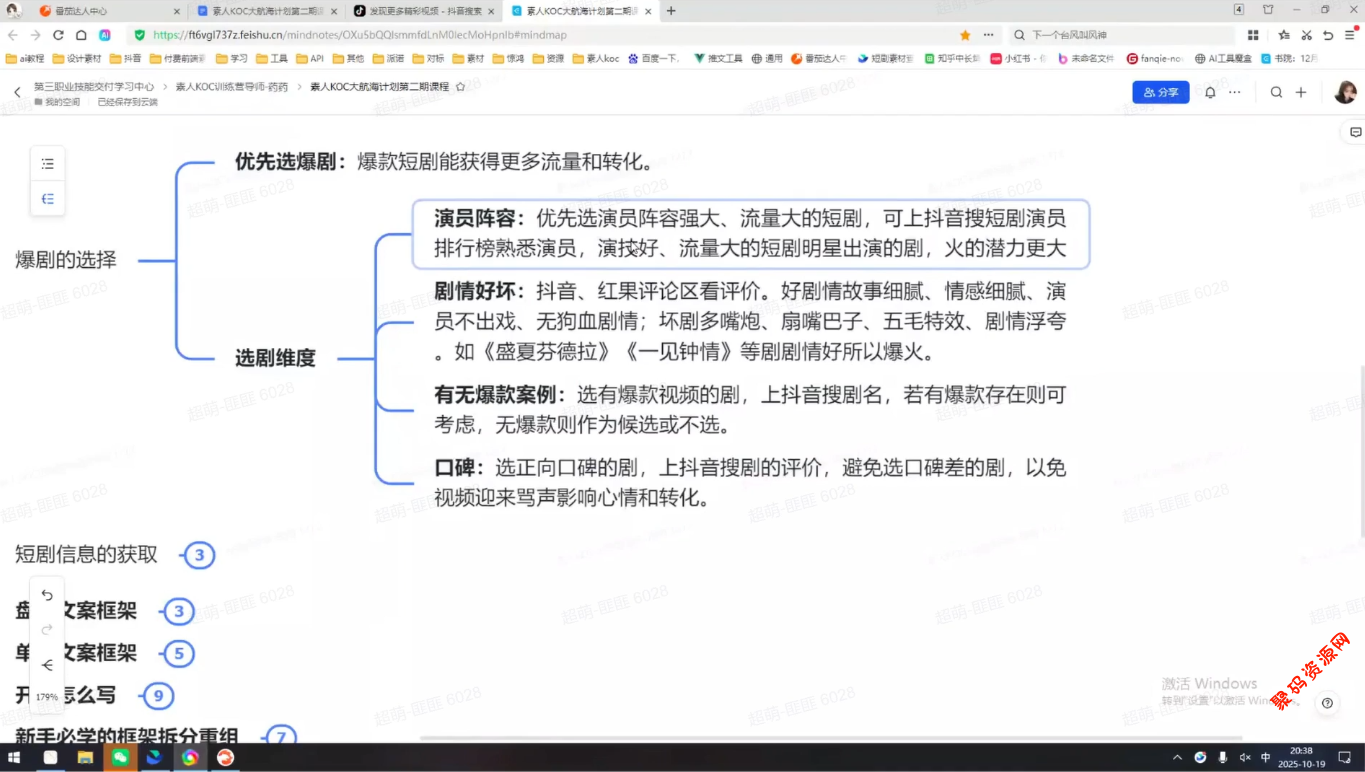Screen dimensions: 1365x772
Task: Switch to the 发现更多精彩视频 抖音搜索 tab
Action: click(425, 10)
